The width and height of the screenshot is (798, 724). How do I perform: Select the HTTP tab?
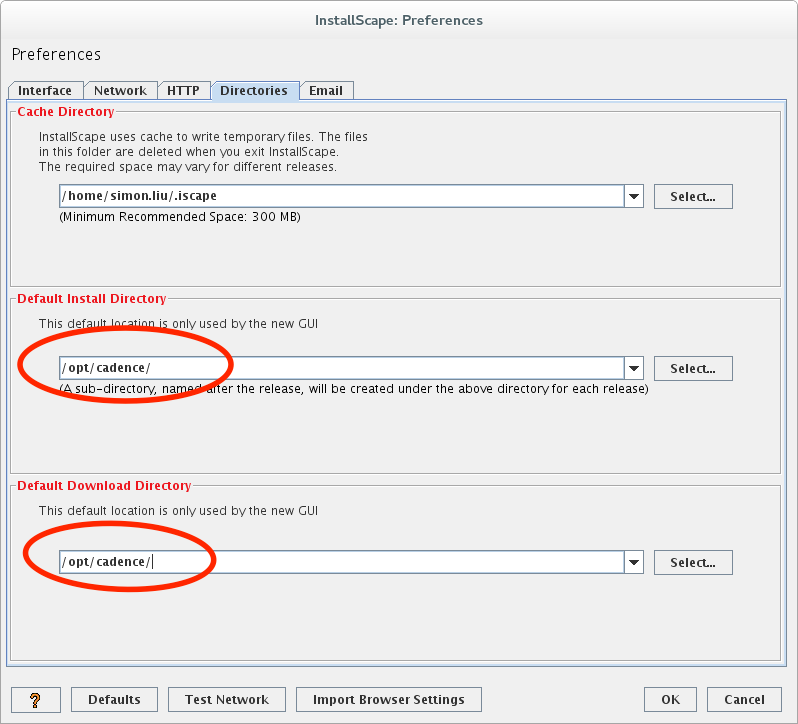coord(183,91)
